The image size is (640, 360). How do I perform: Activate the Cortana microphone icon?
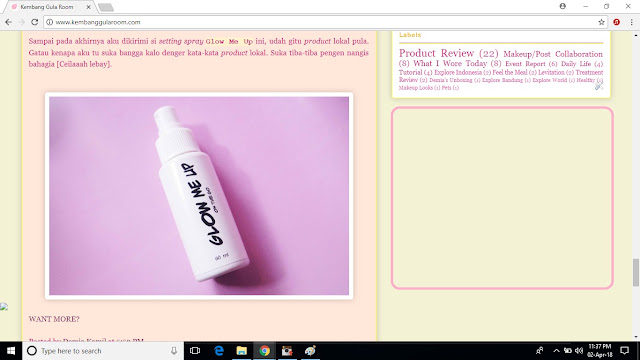tap(174, 351)
